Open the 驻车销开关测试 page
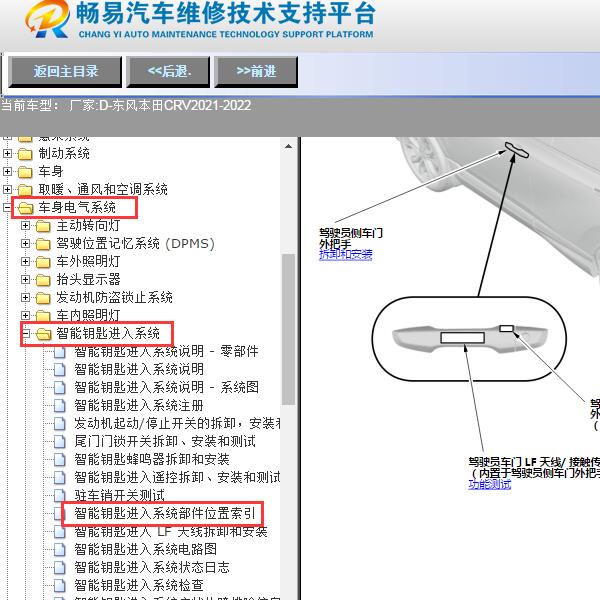The width and height of the screenshot is (600, 600). pyautogui.click(x=119, y=495)
